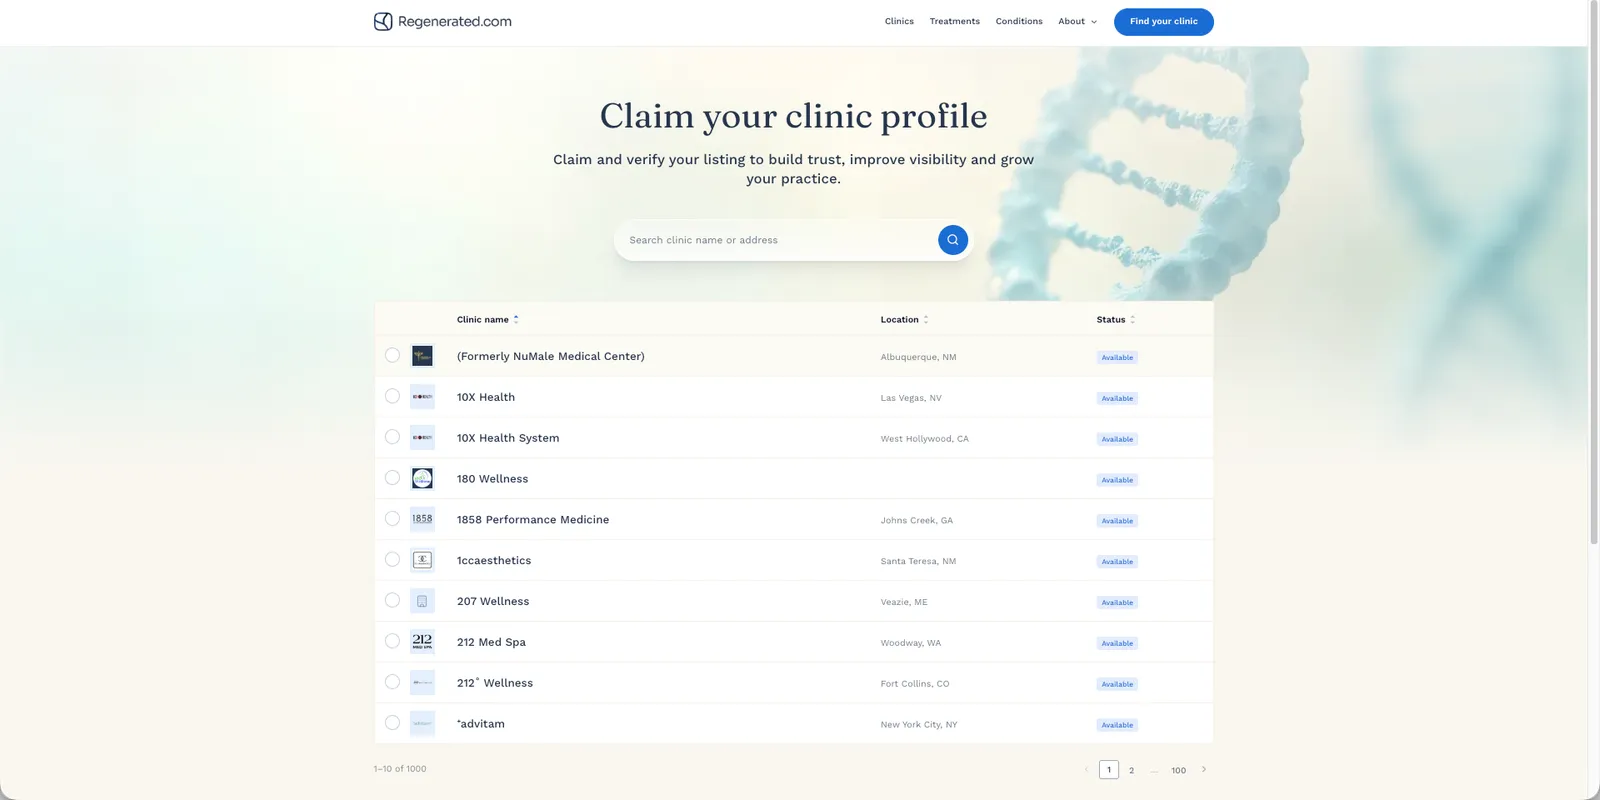This screenshot has height=800, width=1600.
Task: Click the Find your clinic button
Action: 1163,22
